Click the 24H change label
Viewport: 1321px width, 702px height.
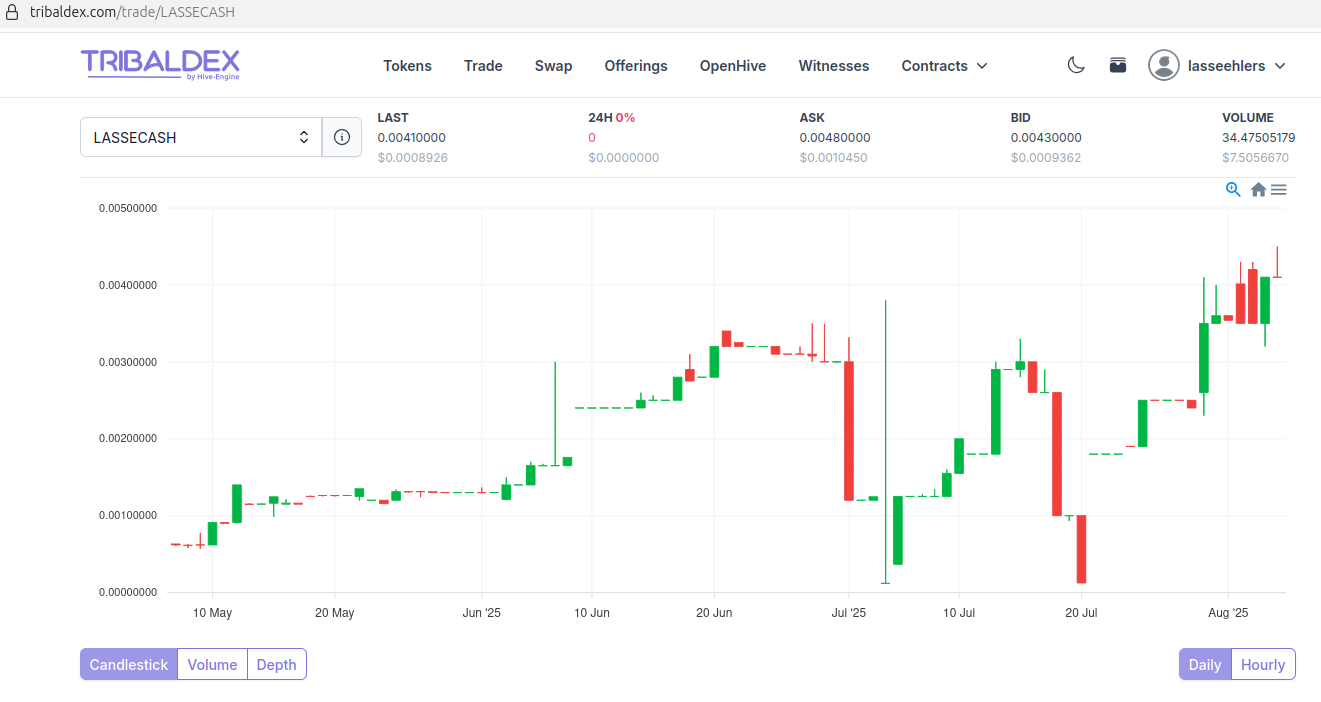click(x=611, y=118)
